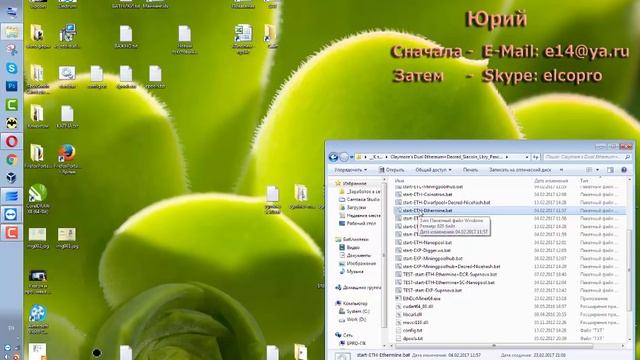Open the red Camtasia recorder taskbar icon
The width and height of the screenshot is (640, 360).
point(11,233)
